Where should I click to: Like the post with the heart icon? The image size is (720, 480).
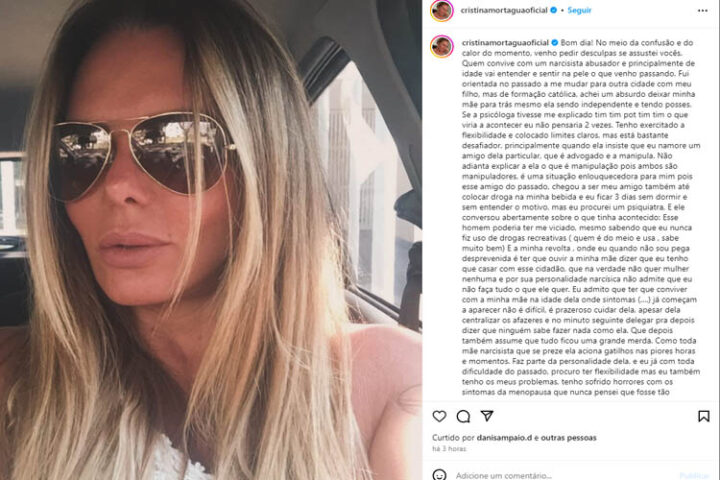tap(439, 416)
